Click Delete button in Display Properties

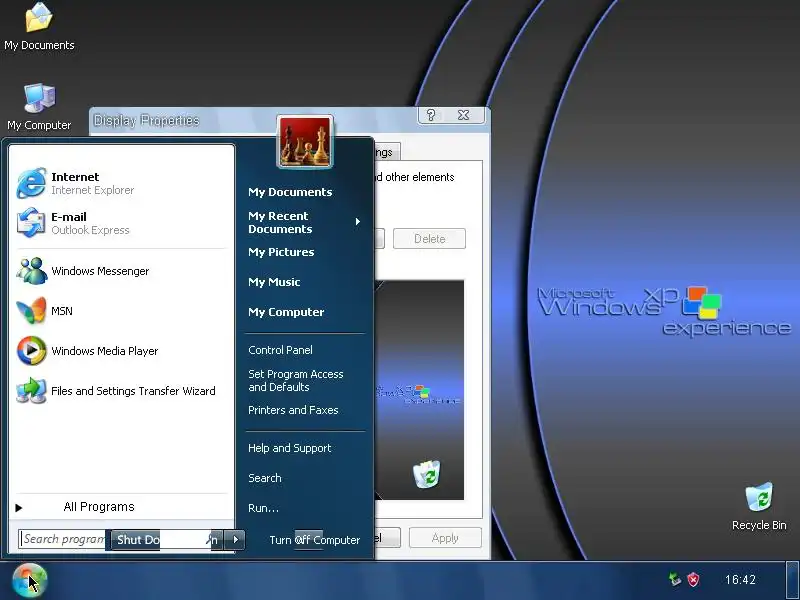click(429, 239)
